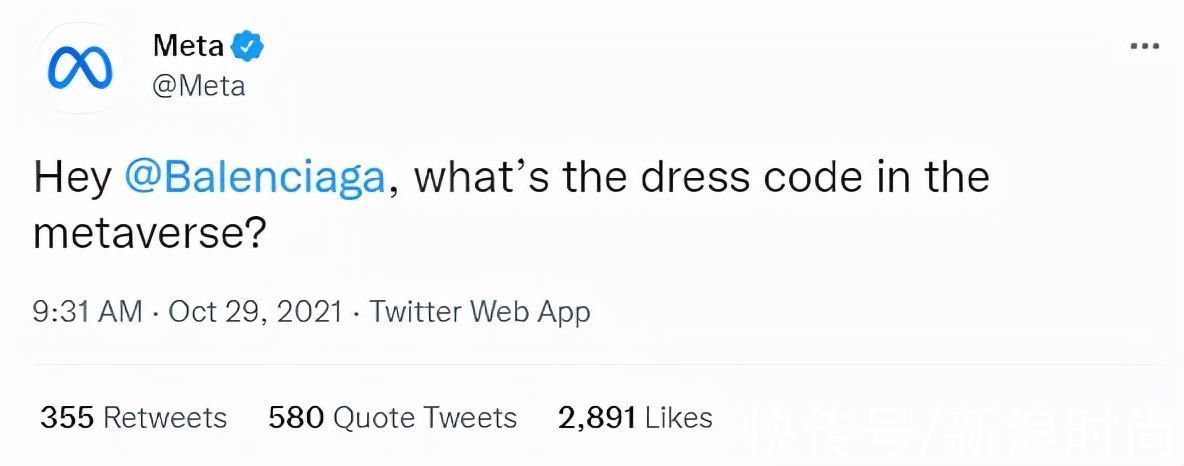Click the word Hey starting the tweet
Screen dimensions: 1184x466
coord(72,180)
